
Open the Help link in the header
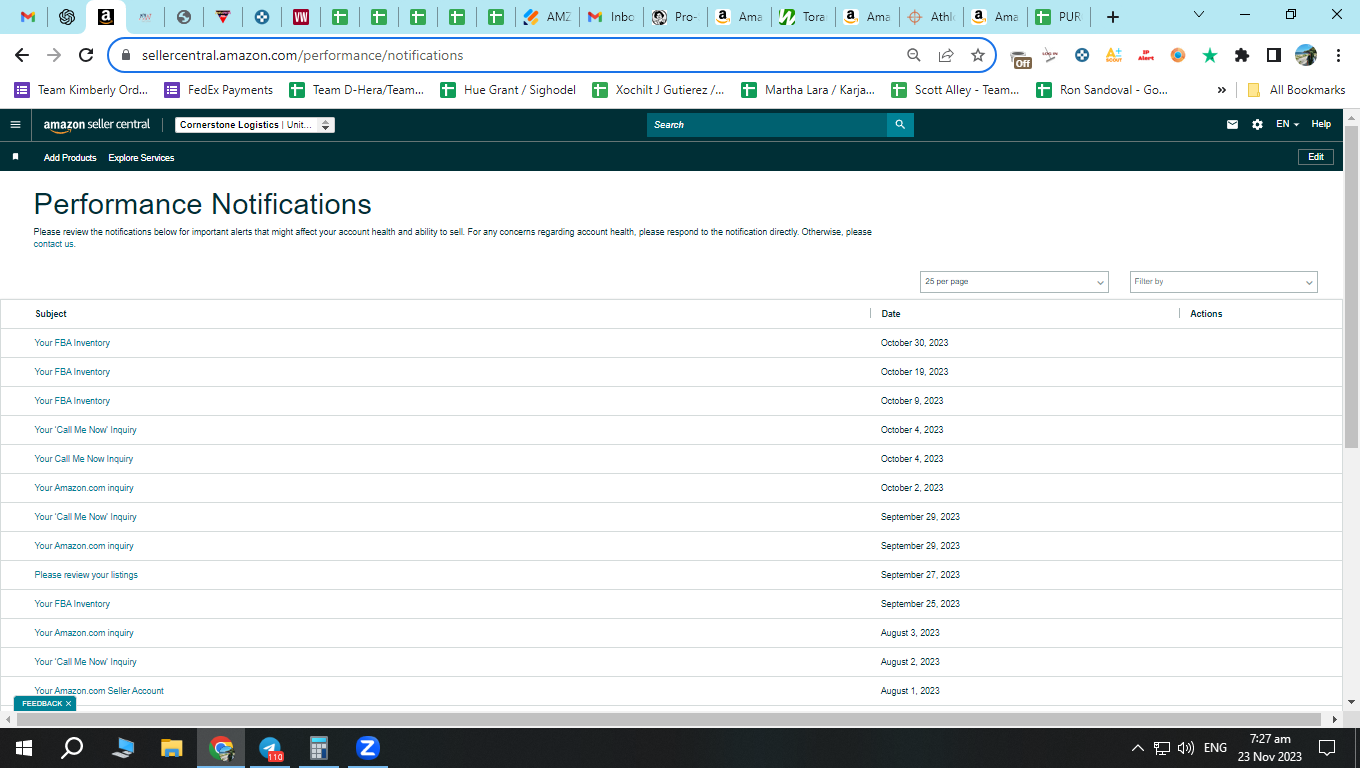pyautogui.click(x=1321, y=125)
